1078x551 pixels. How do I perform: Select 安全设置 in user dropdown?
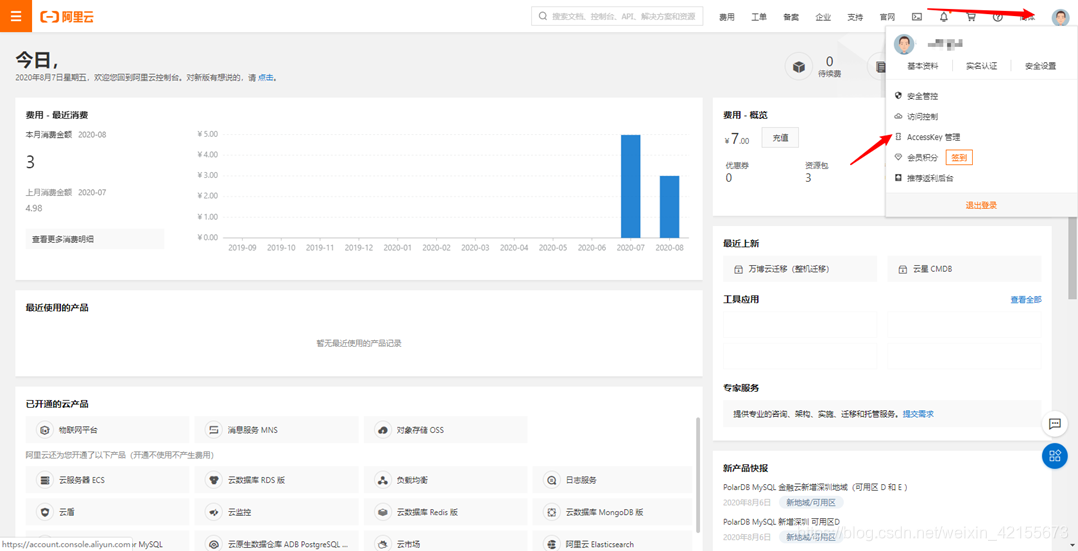1040,66
